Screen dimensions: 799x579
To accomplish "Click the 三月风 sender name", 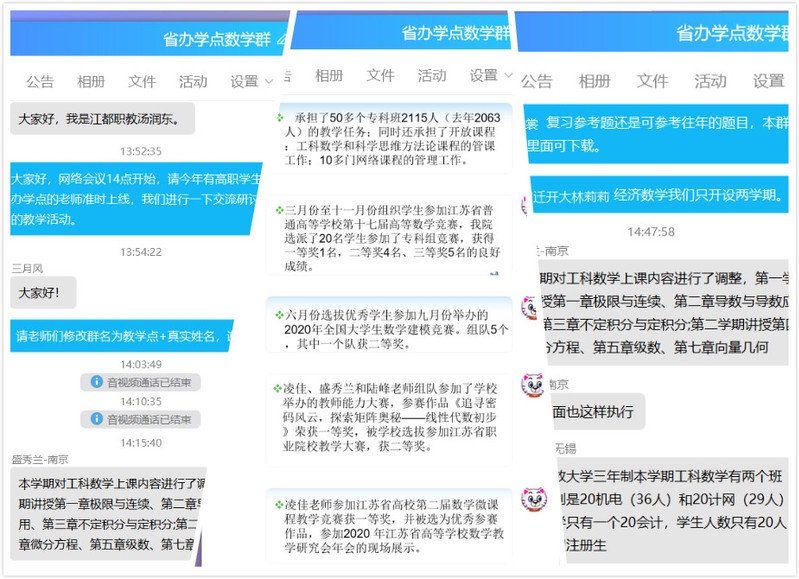I will pos(28,268).
